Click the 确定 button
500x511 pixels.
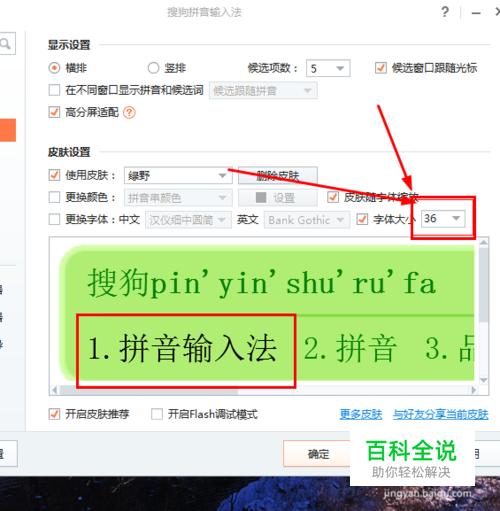[317, 454]
